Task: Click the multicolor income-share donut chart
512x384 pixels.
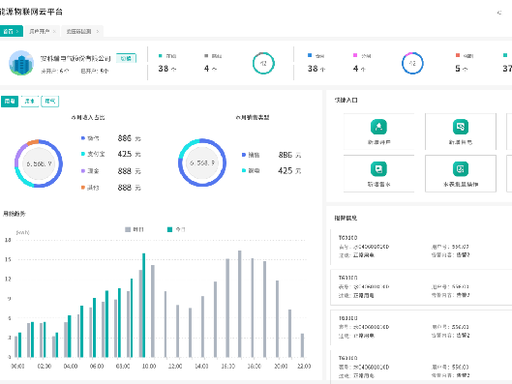Action: coord(39,163)
